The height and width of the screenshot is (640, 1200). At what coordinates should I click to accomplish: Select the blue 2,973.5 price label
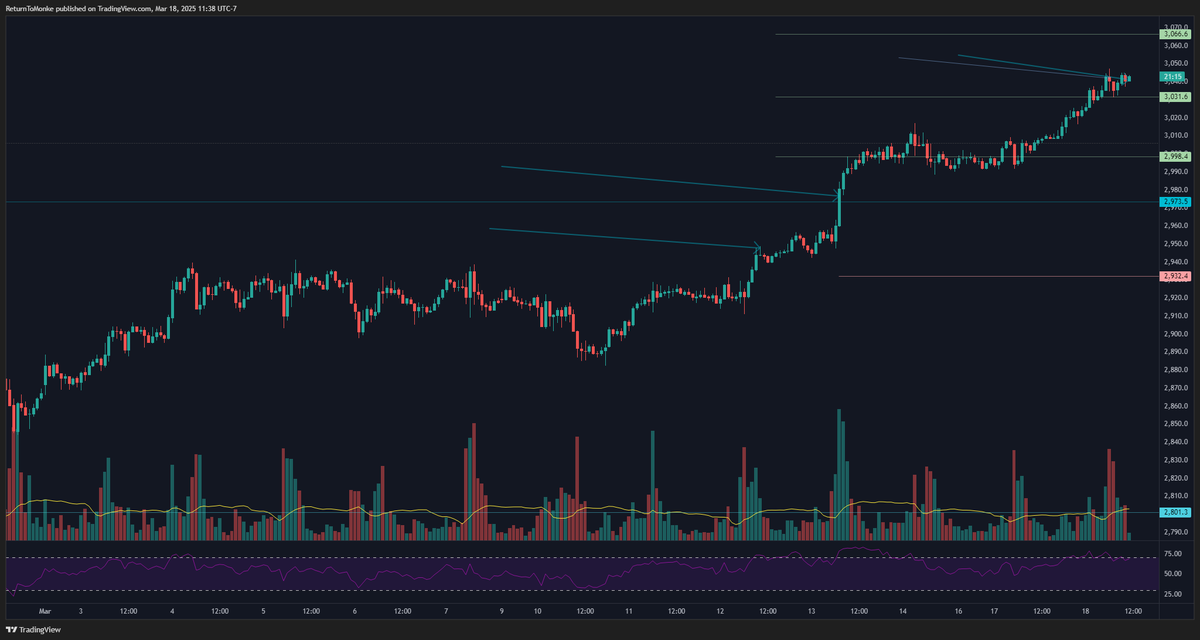coord(1174,202)
